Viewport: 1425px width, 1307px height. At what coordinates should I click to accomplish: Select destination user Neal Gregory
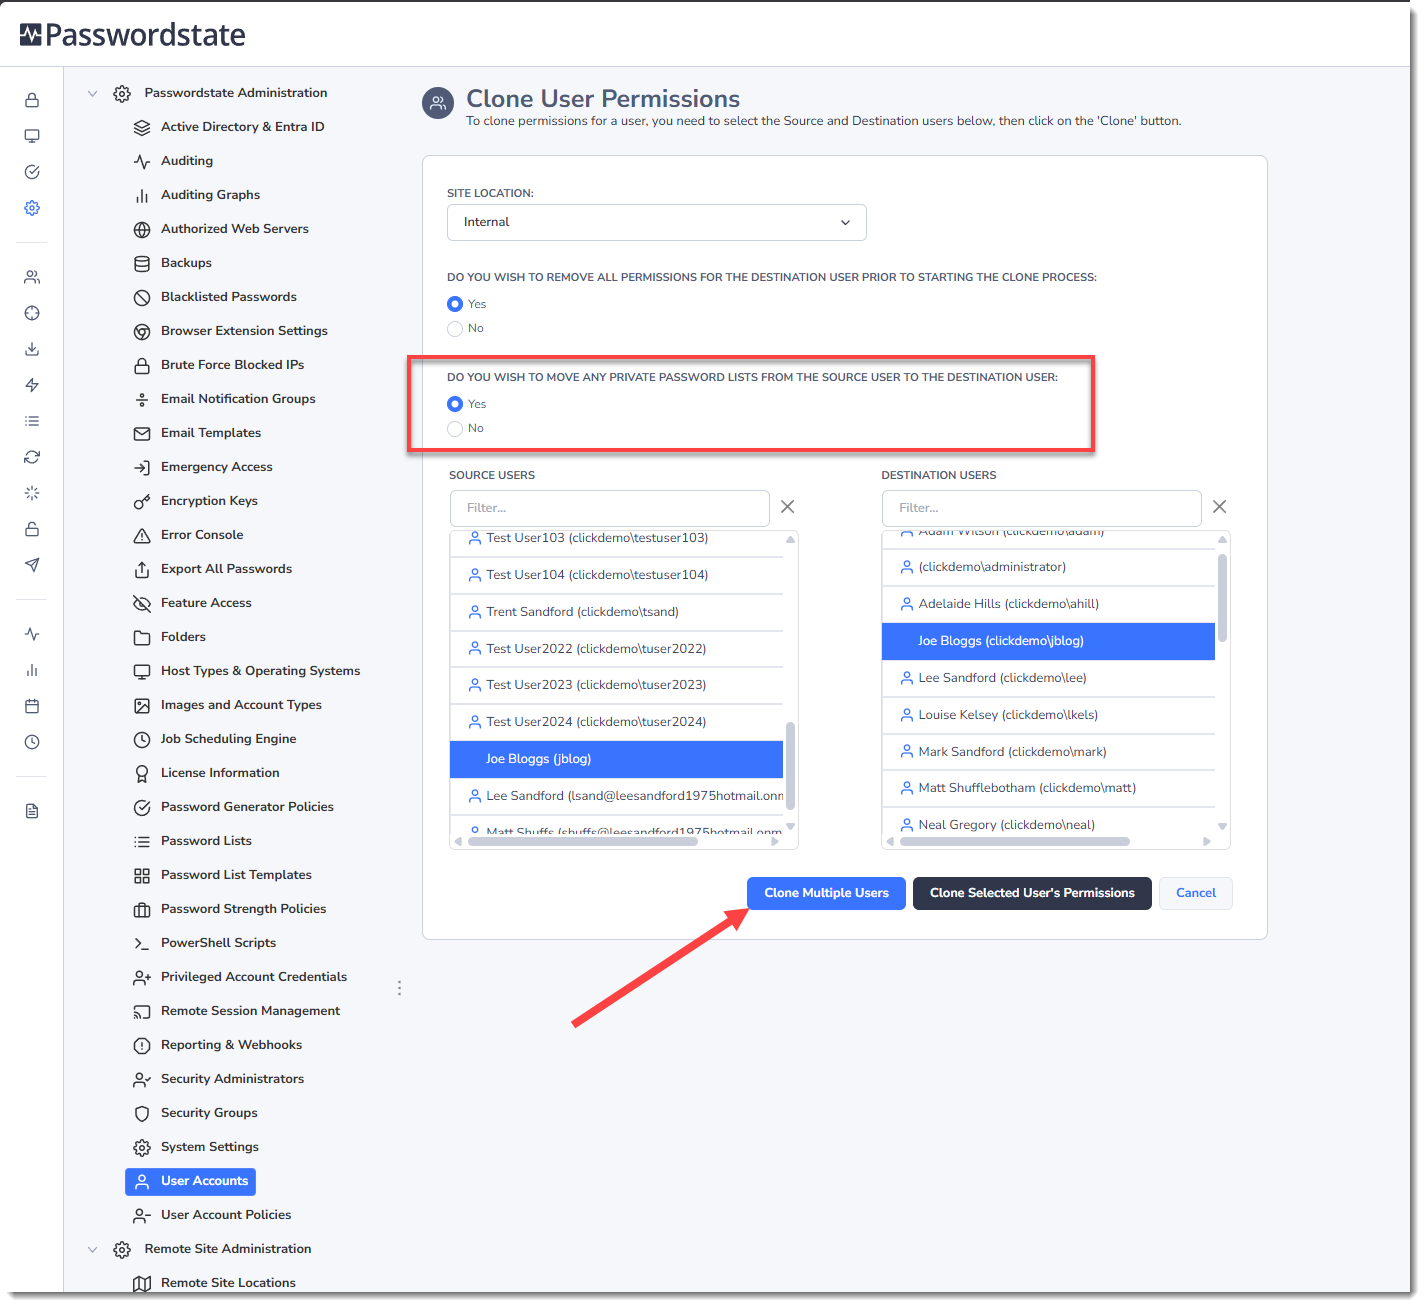click(x=1048, y=825)
